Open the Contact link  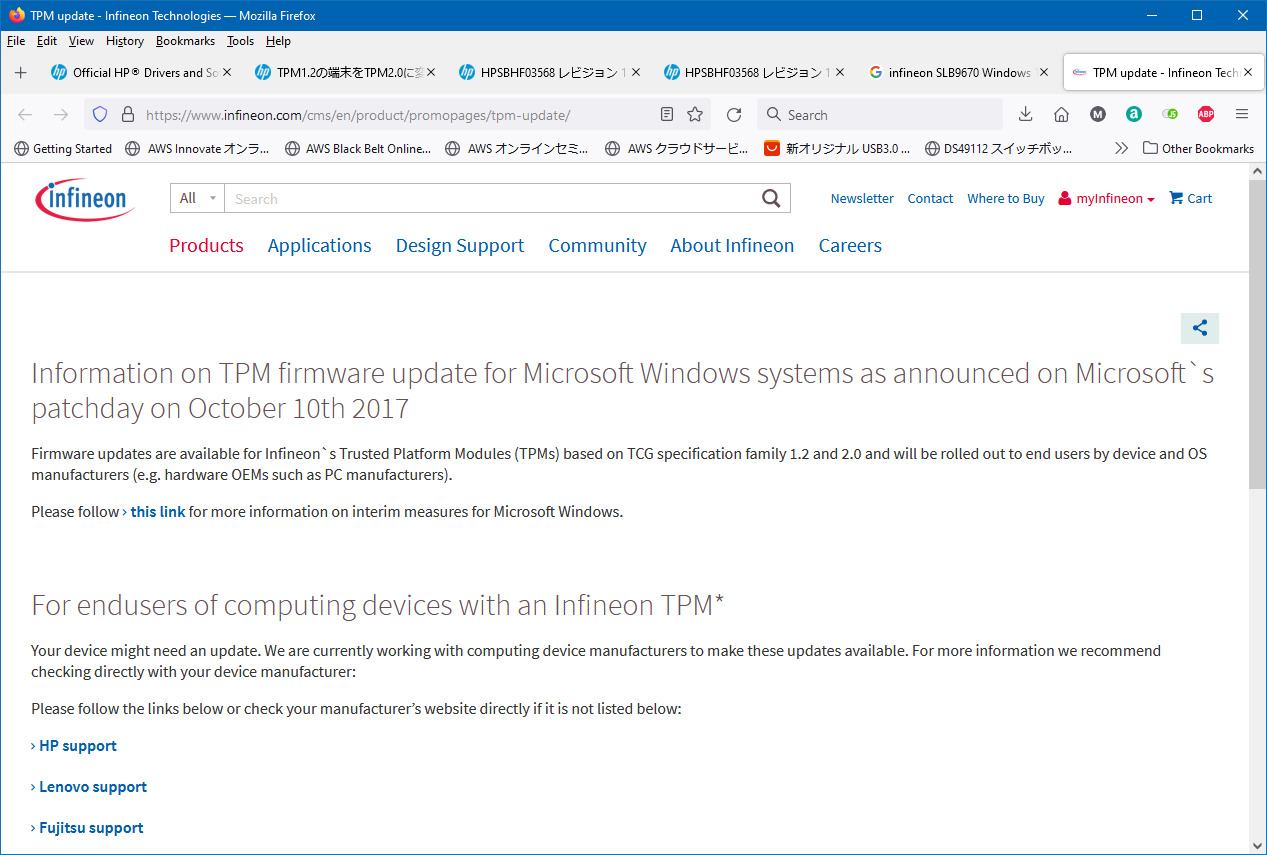[930, 198]
